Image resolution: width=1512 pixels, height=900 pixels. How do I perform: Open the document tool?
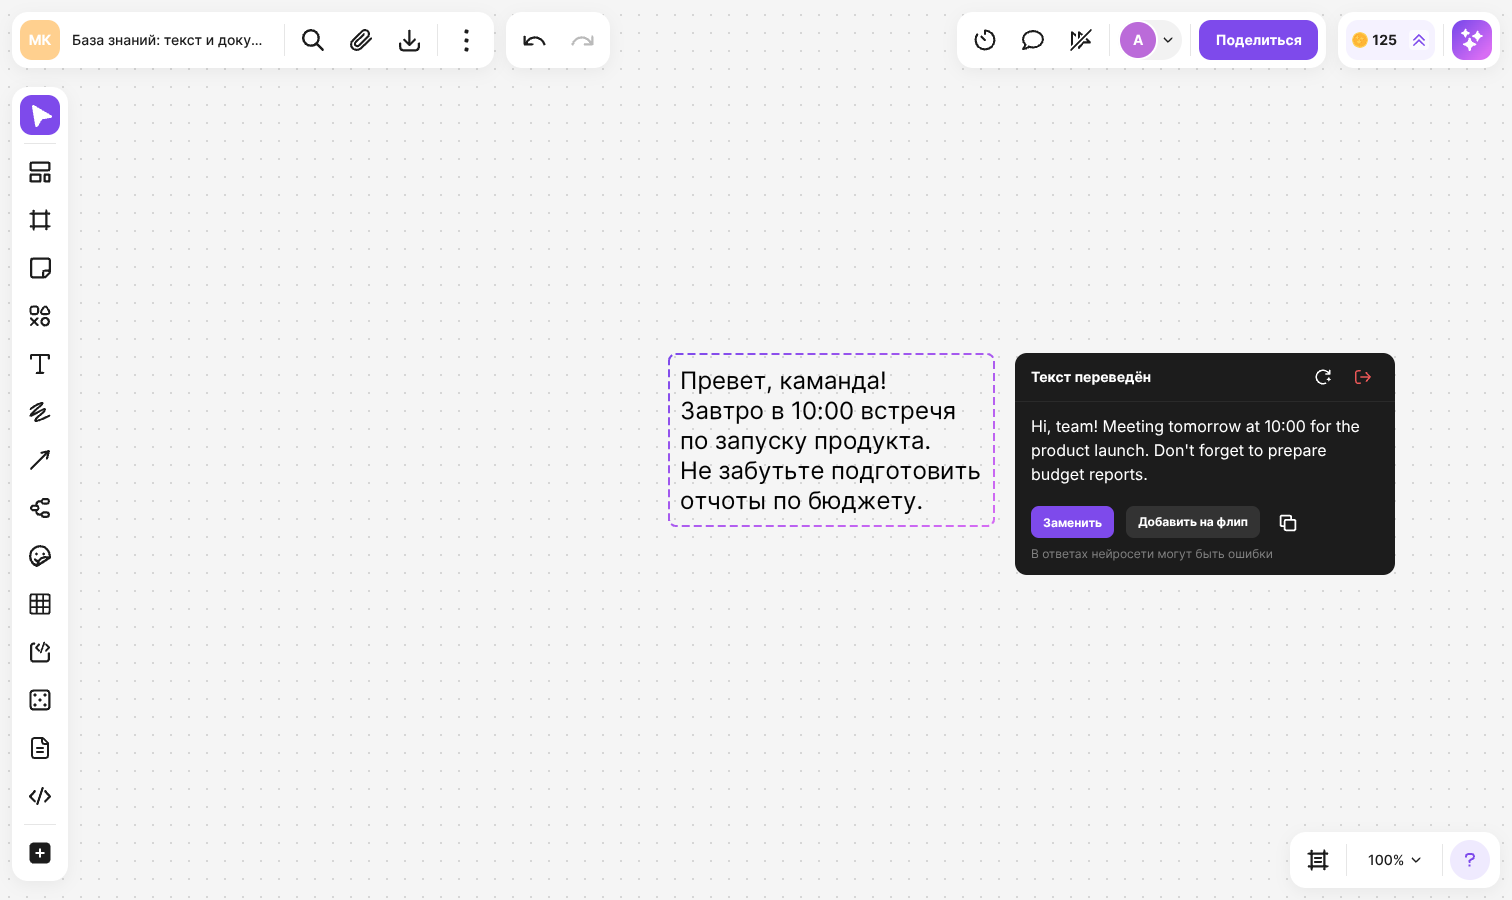coord(40,748)
